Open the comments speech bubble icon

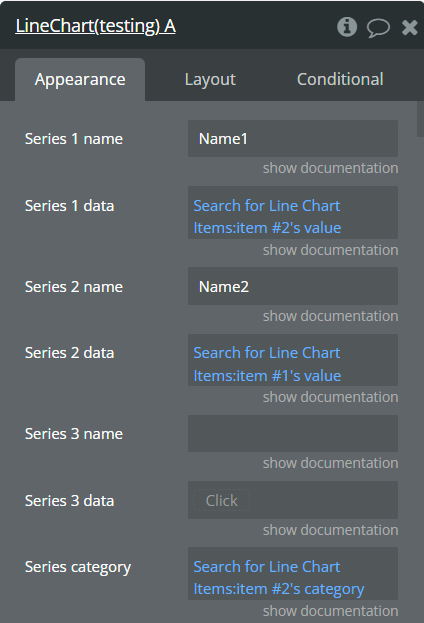coord(378,28)
